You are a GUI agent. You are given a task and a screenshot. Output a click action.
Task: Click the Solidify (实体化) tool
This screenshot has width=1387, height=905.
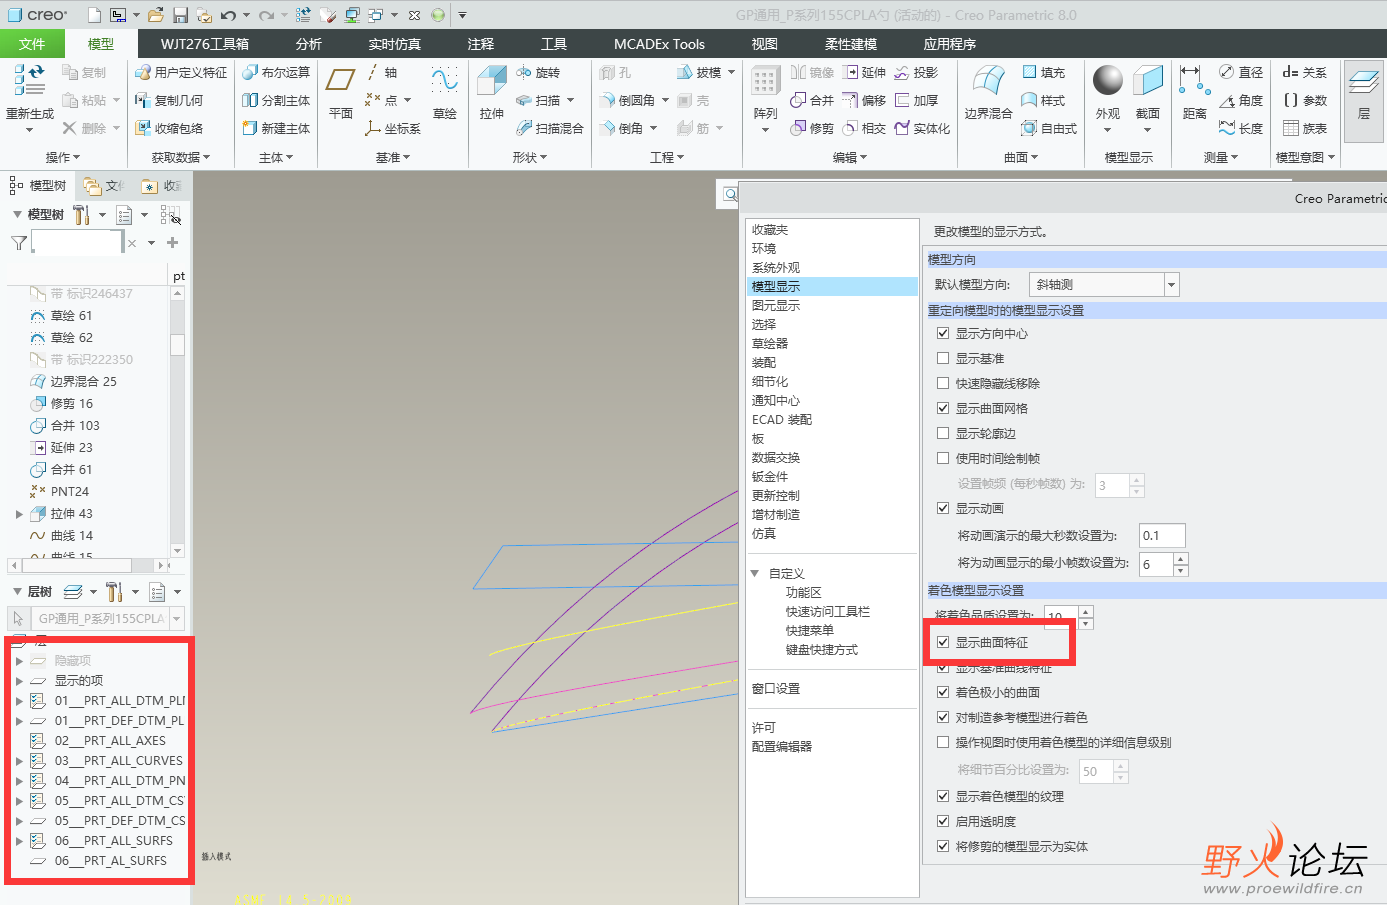coord(922,128)
